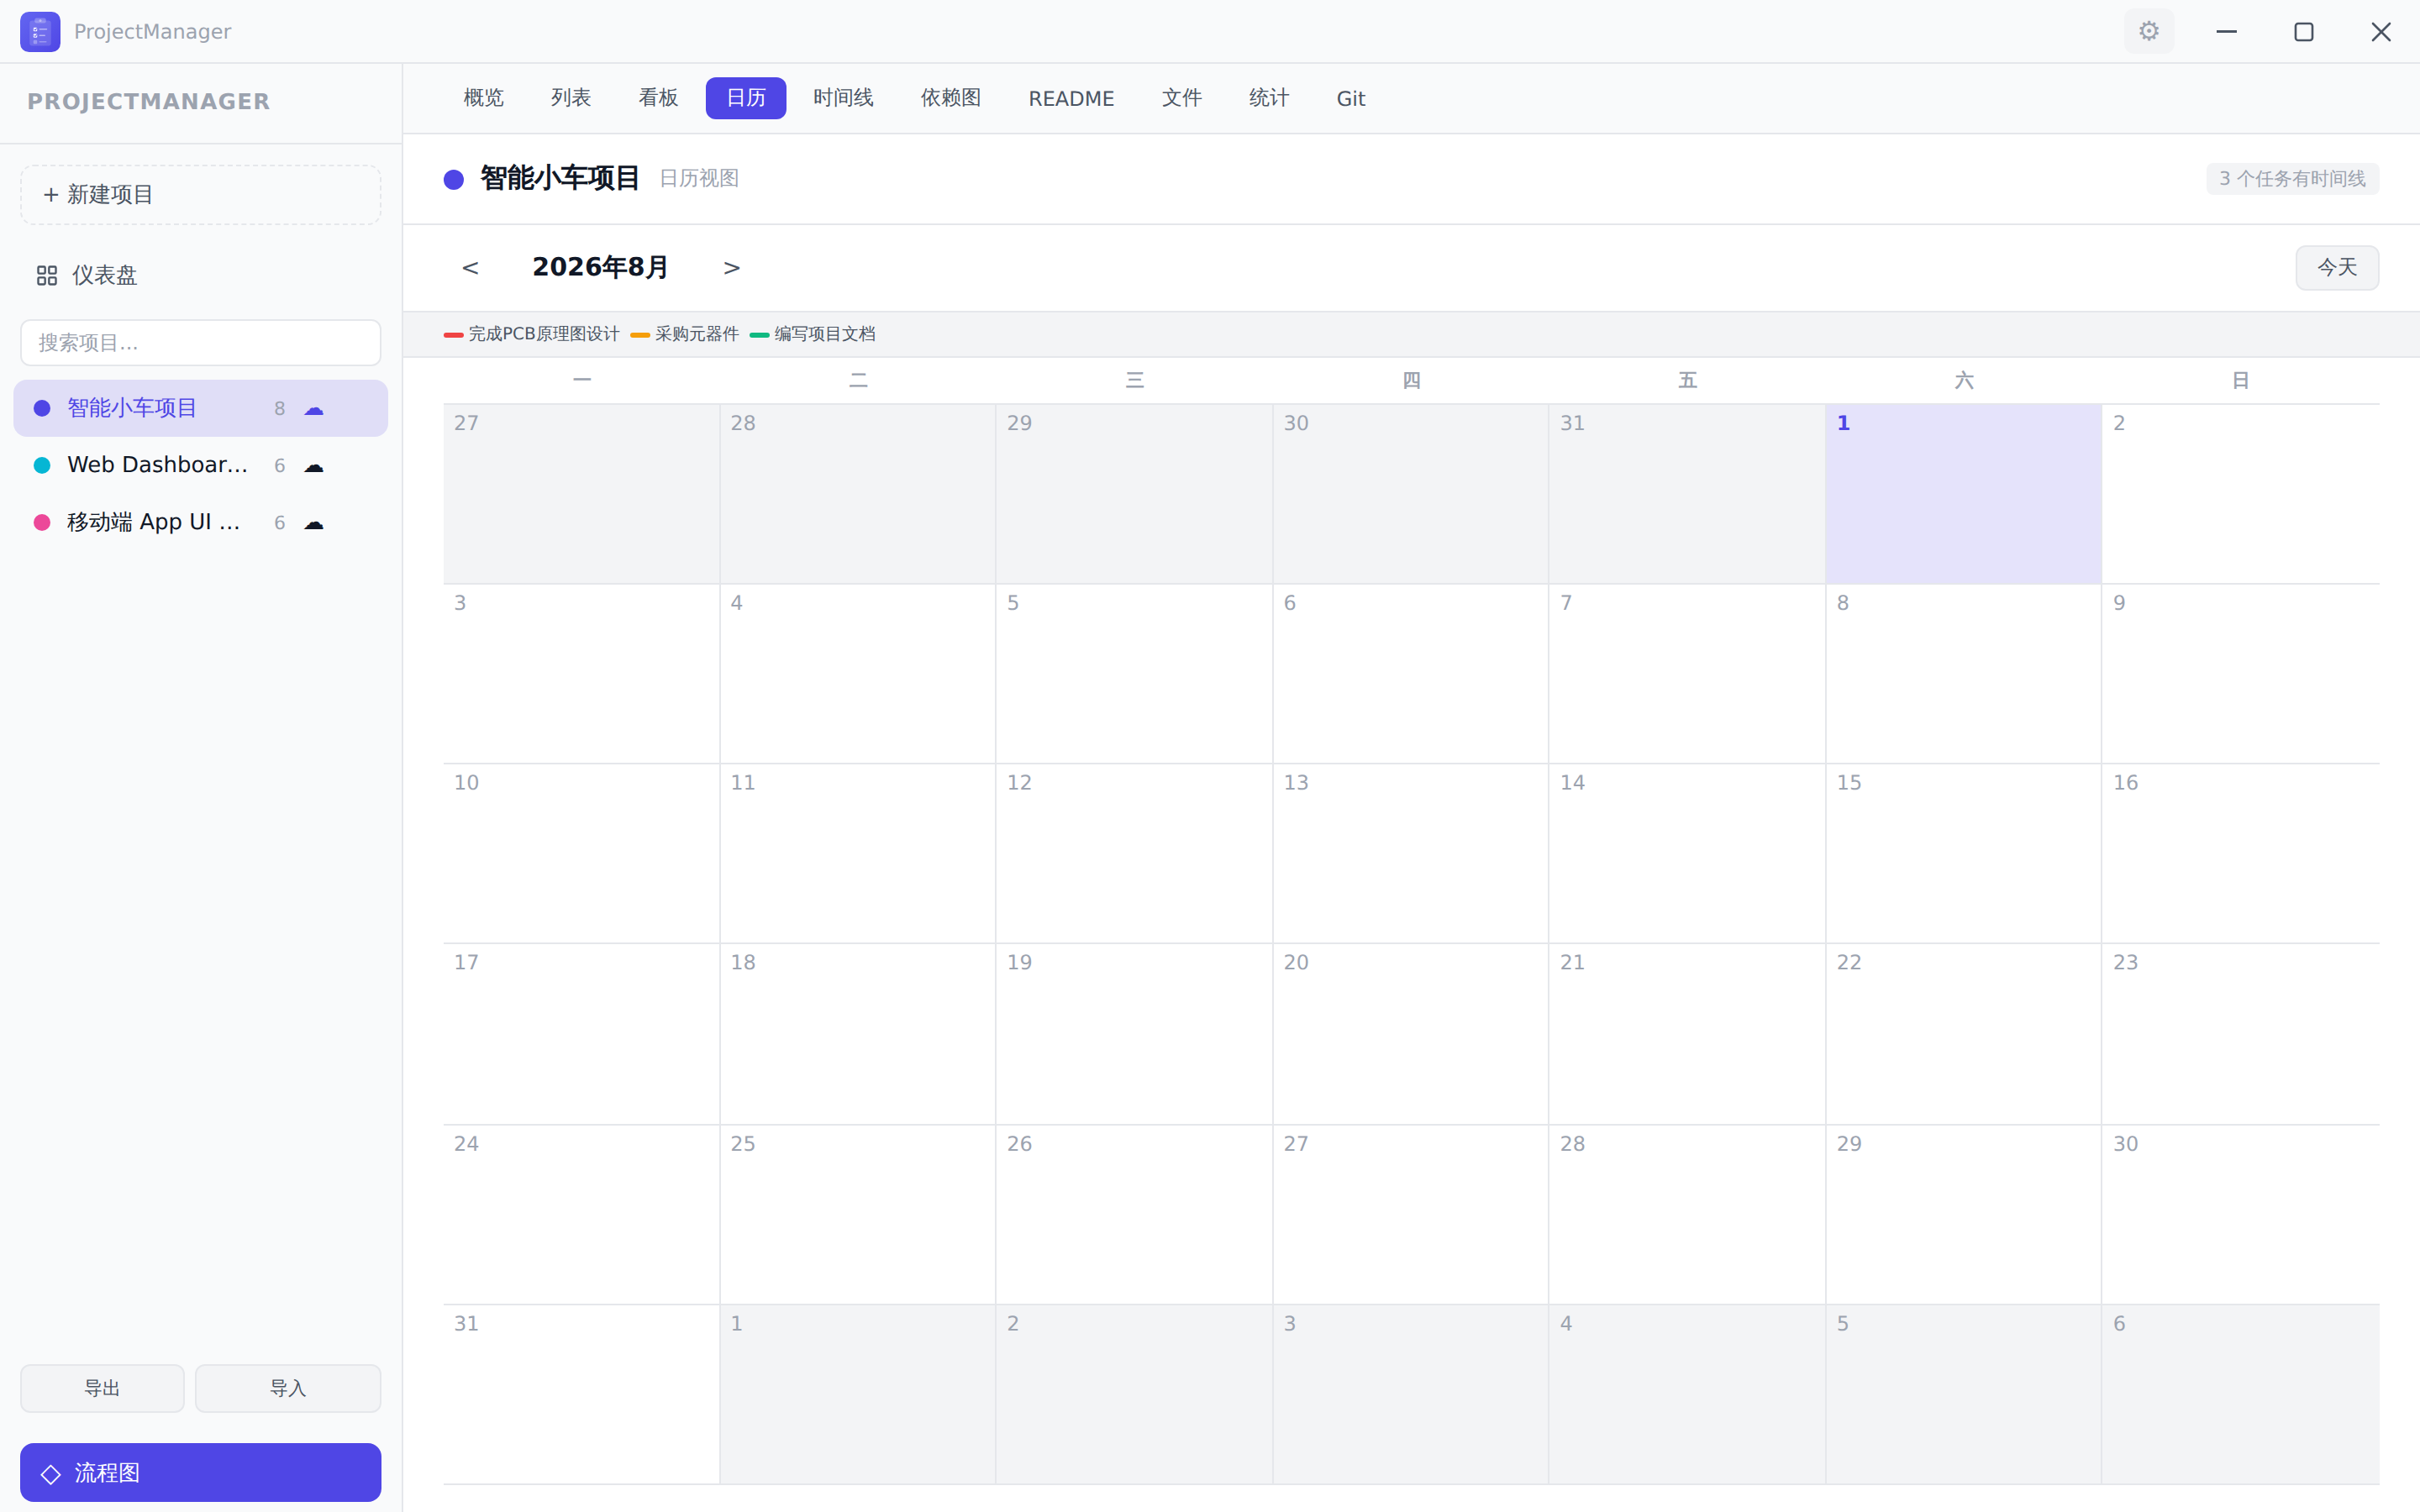2420x1512 pixels.
Task: Click the pink dot of 移动端 App UI project
Action: [42, 522]
